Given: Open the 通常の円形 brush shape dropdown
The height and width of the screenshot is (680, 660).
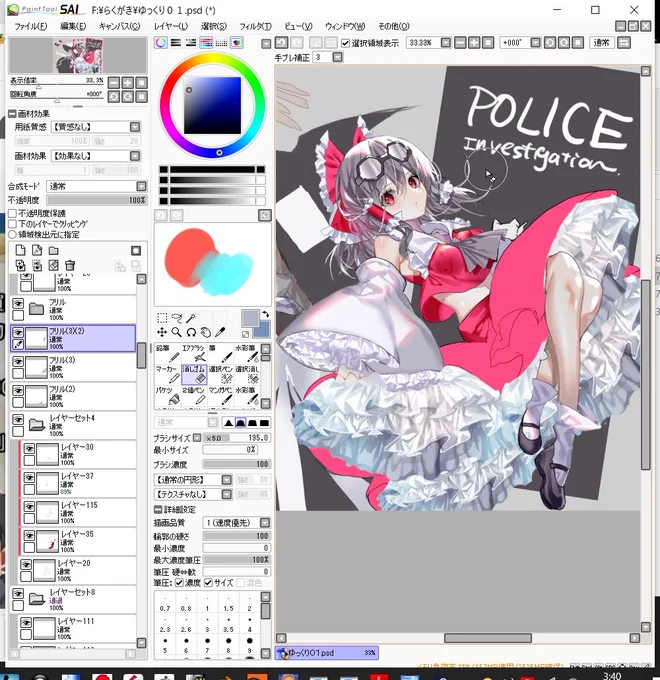Looking at the screenshot, I should point(193,480).
